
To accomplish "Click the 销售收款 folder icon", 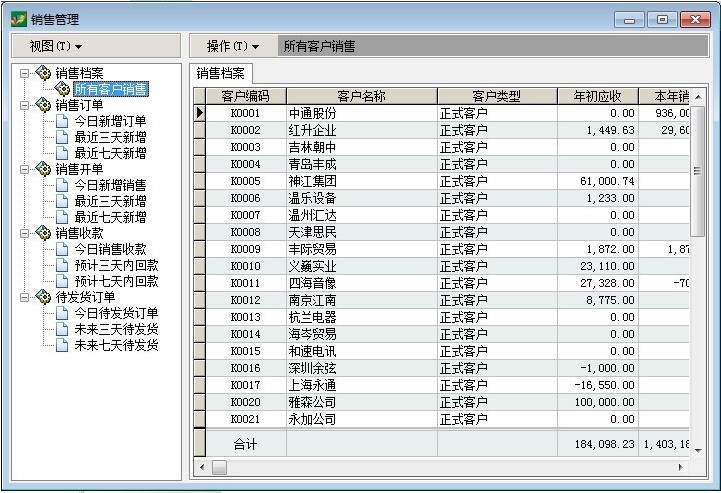I will point(43,233).
